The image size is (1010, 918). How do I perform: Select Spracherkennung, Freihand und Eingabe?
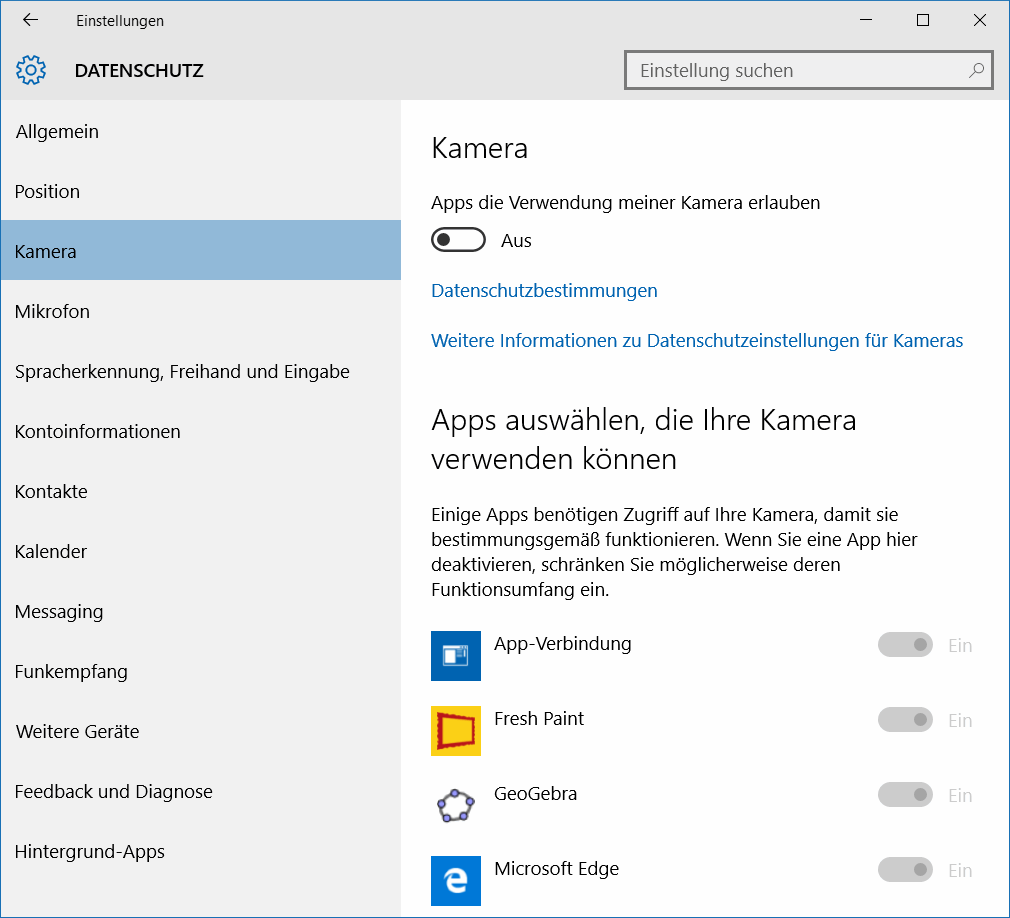[182, 372]
